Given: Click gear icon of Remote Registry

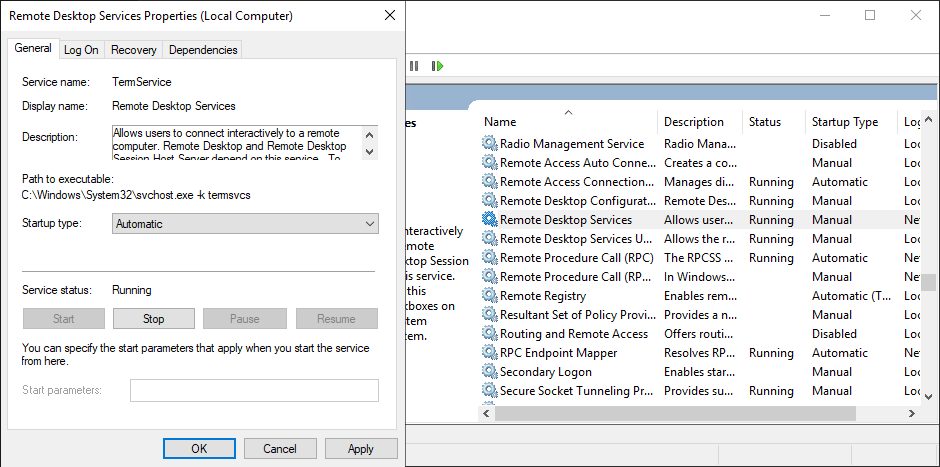Looking at the screenshot, I should pos(490,296).
